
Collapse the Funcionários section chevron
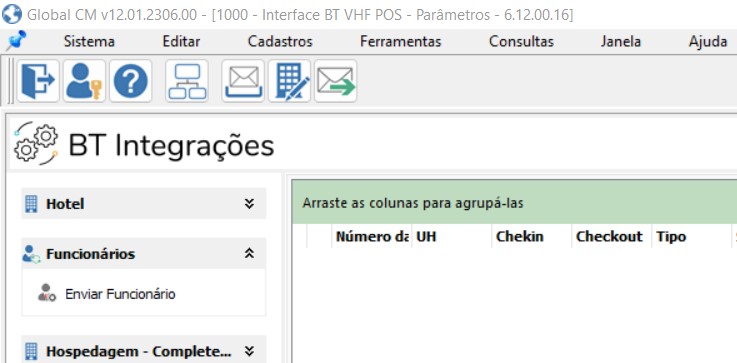click(x=249, y=253)
